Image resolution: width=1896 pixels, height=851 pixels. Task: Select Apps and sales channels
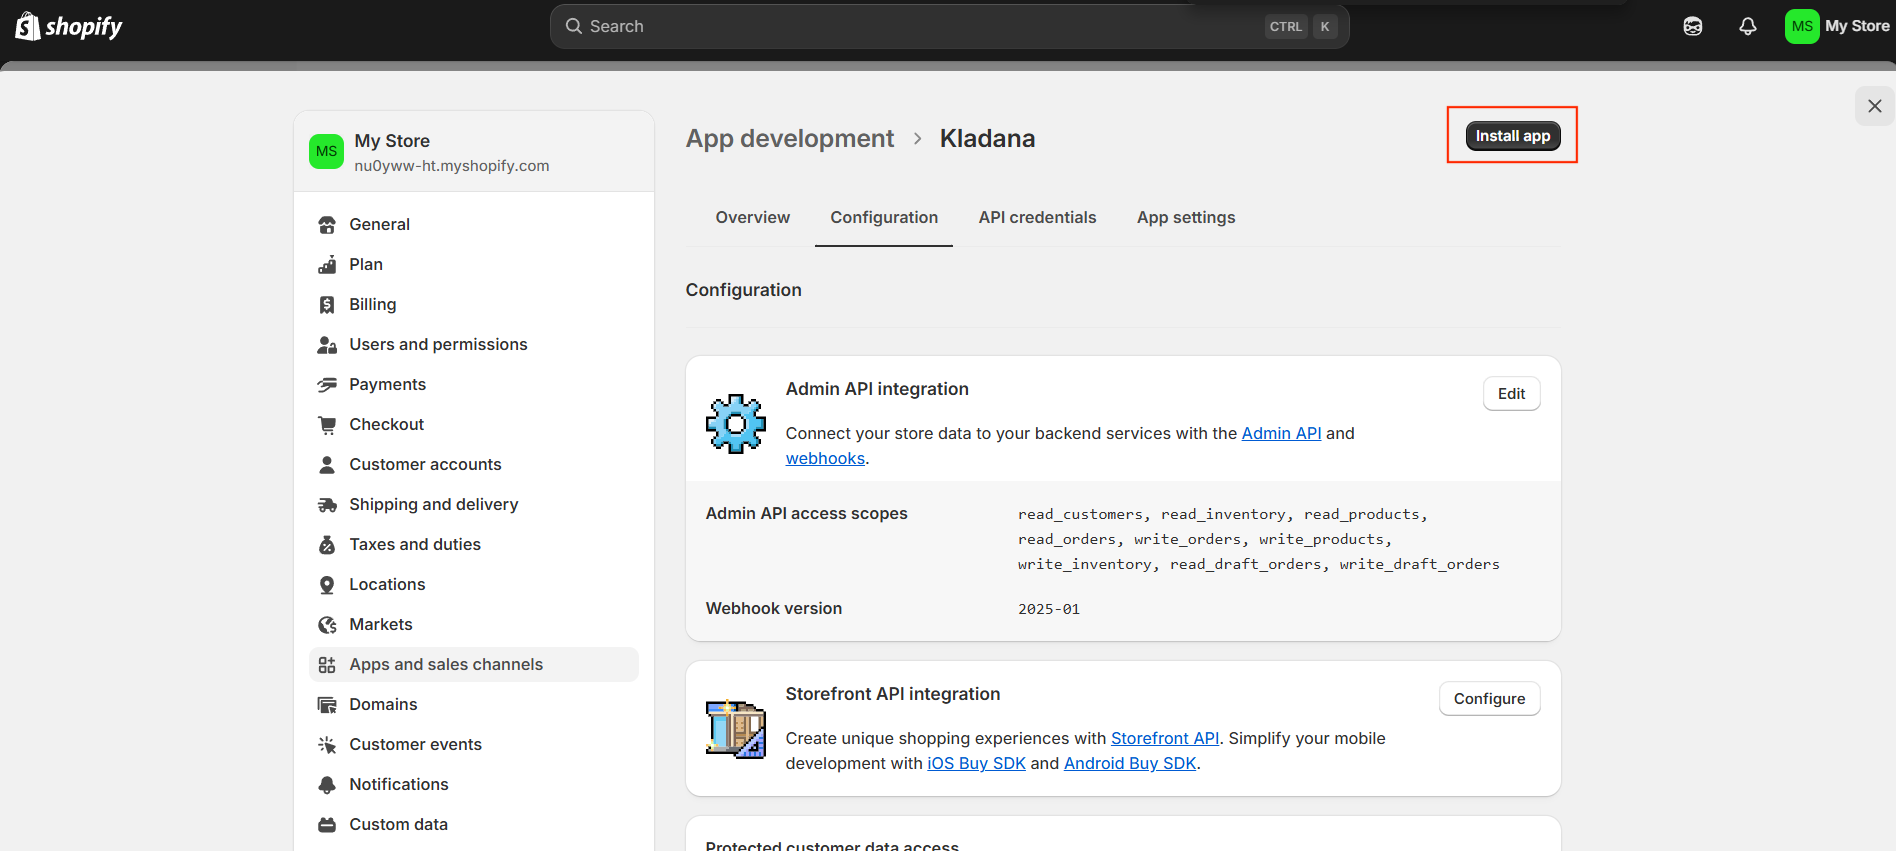474,664
